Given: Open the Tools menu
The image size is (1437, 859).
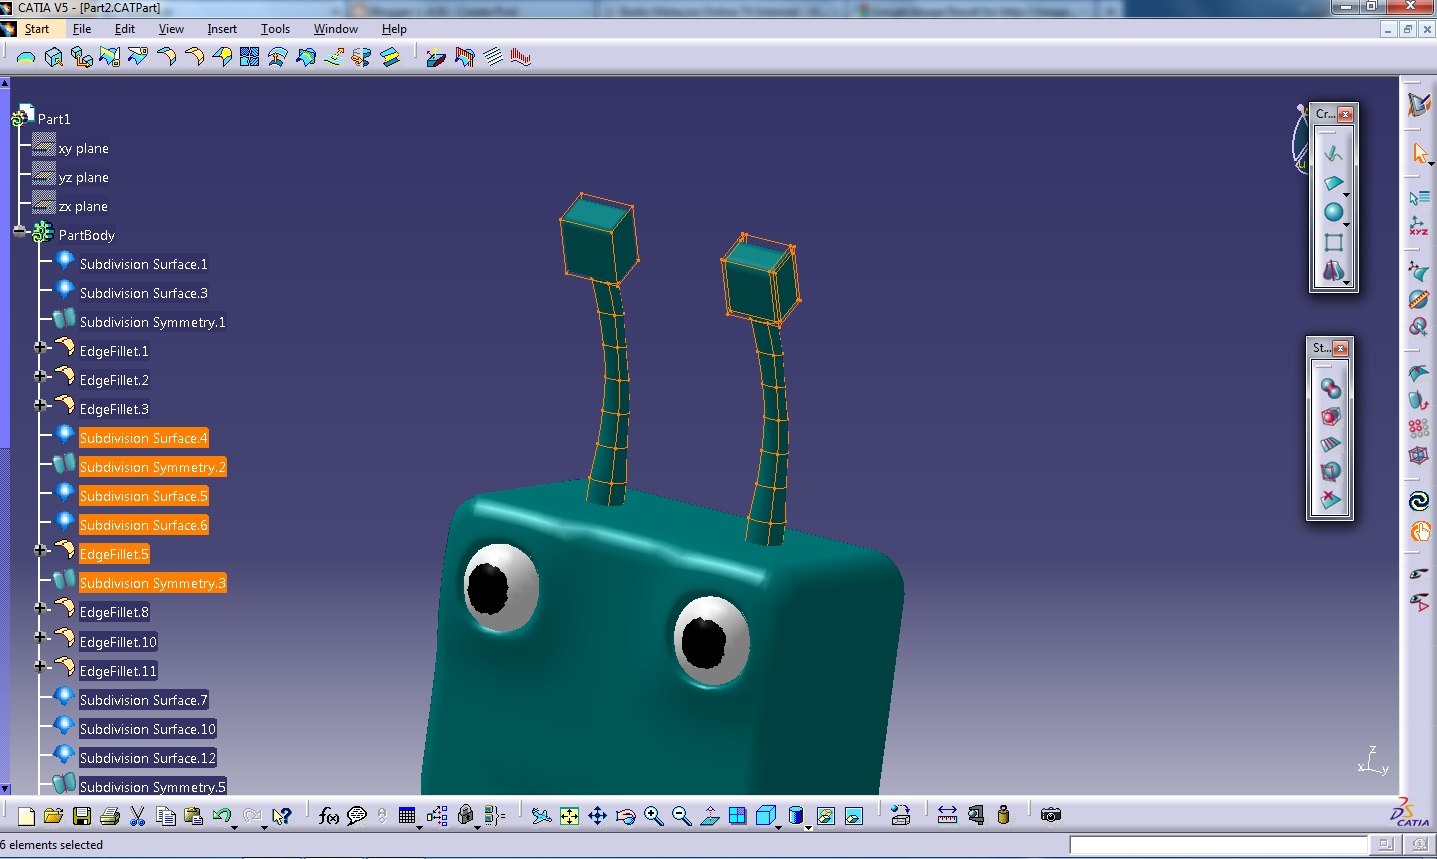Looking at the screenshot, I should tap(275, 29).
